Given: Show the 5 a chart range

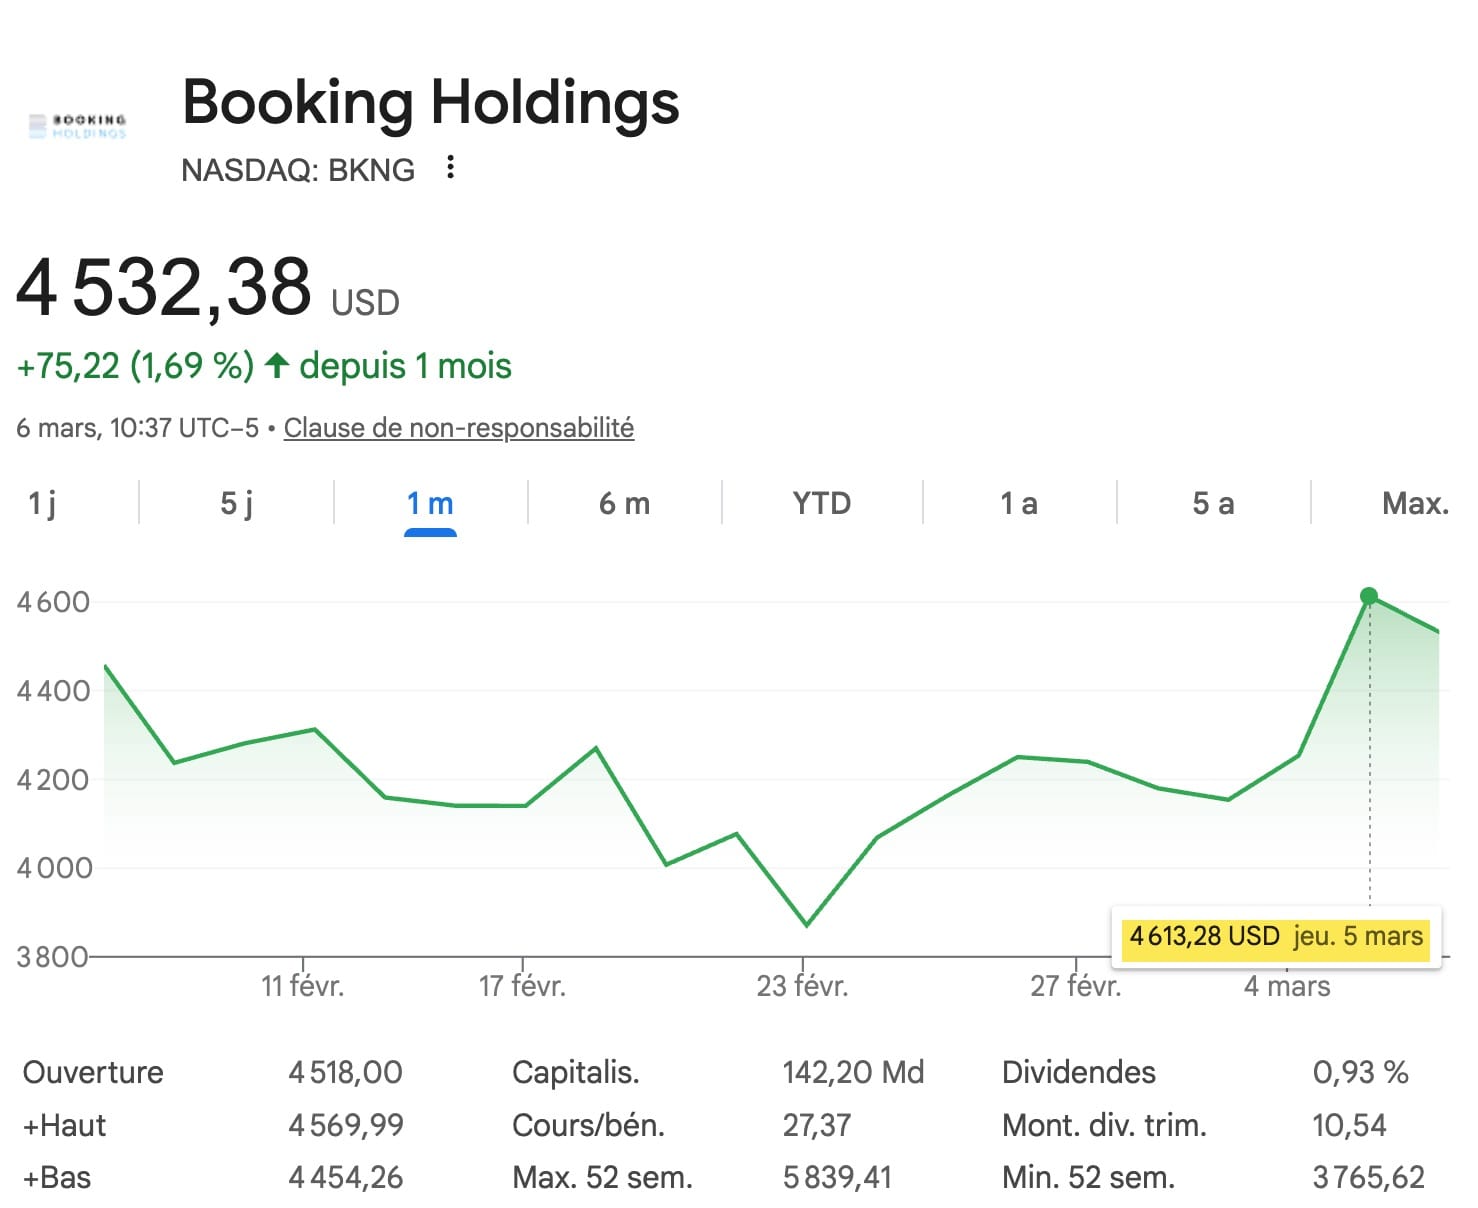Looking at the screenshot, I should pyautogui.click(x=1213, y=503).
